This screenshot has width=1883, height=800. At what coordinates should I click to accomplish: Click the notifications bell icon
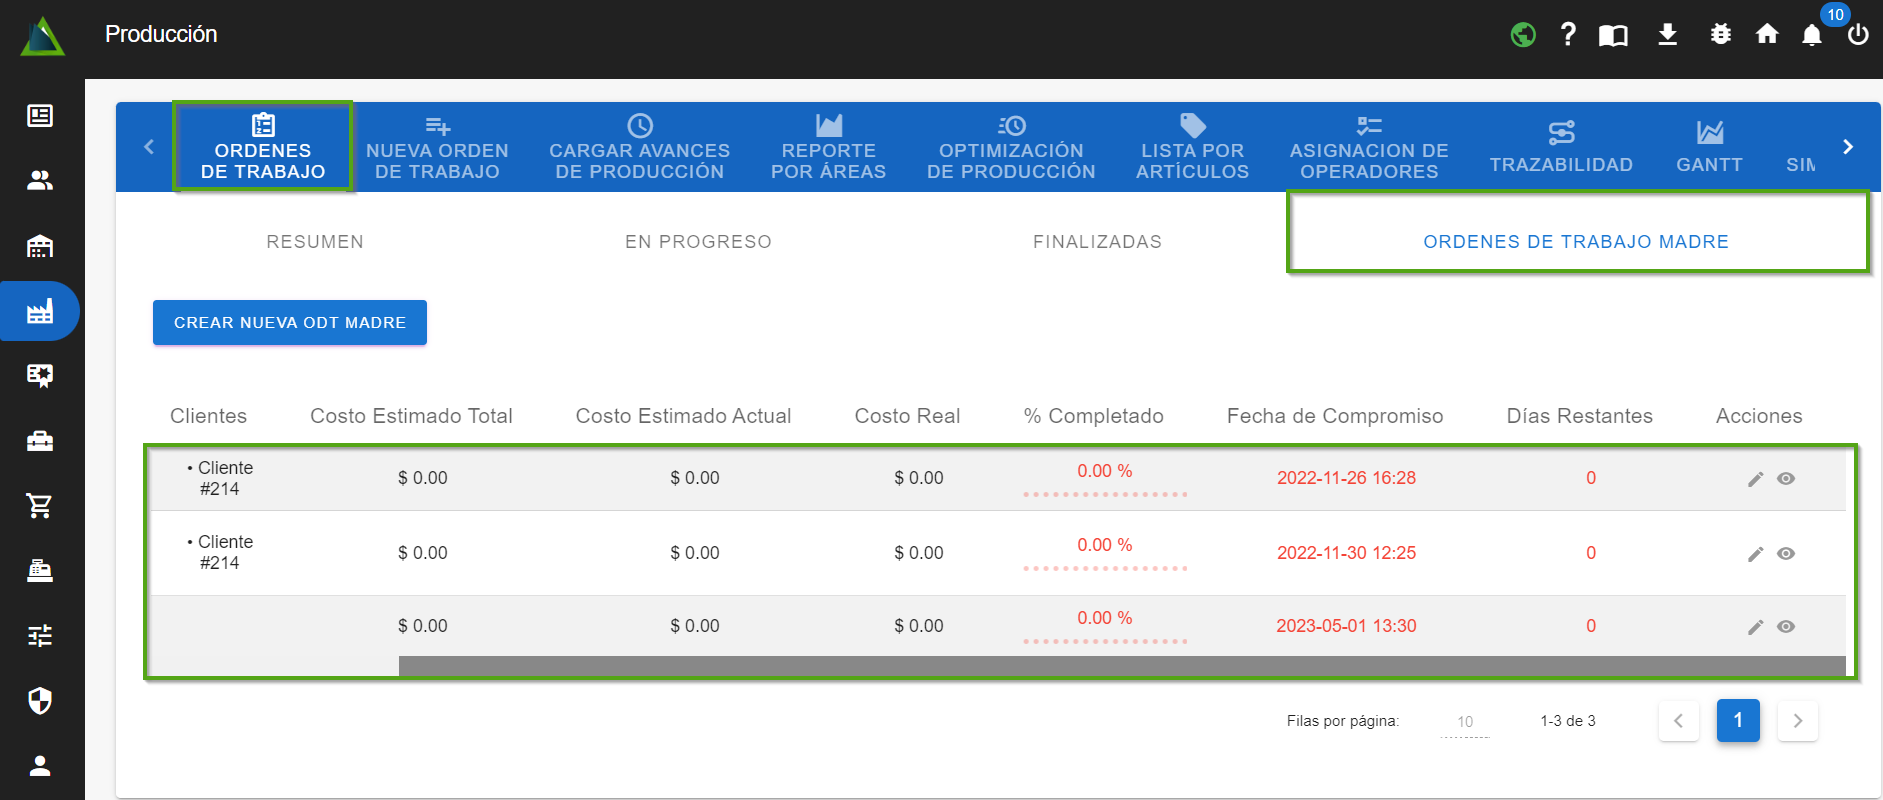pos(1811,35)
